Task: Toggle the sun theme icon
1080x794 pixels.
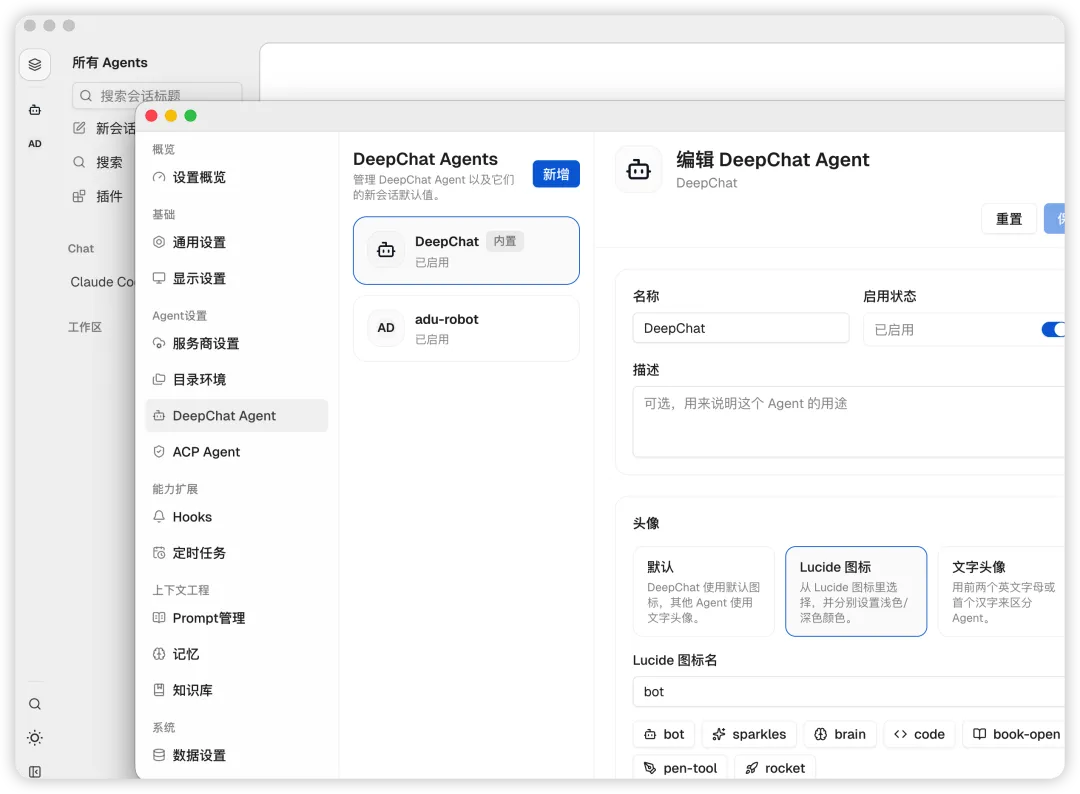Action: pos(34,738)
